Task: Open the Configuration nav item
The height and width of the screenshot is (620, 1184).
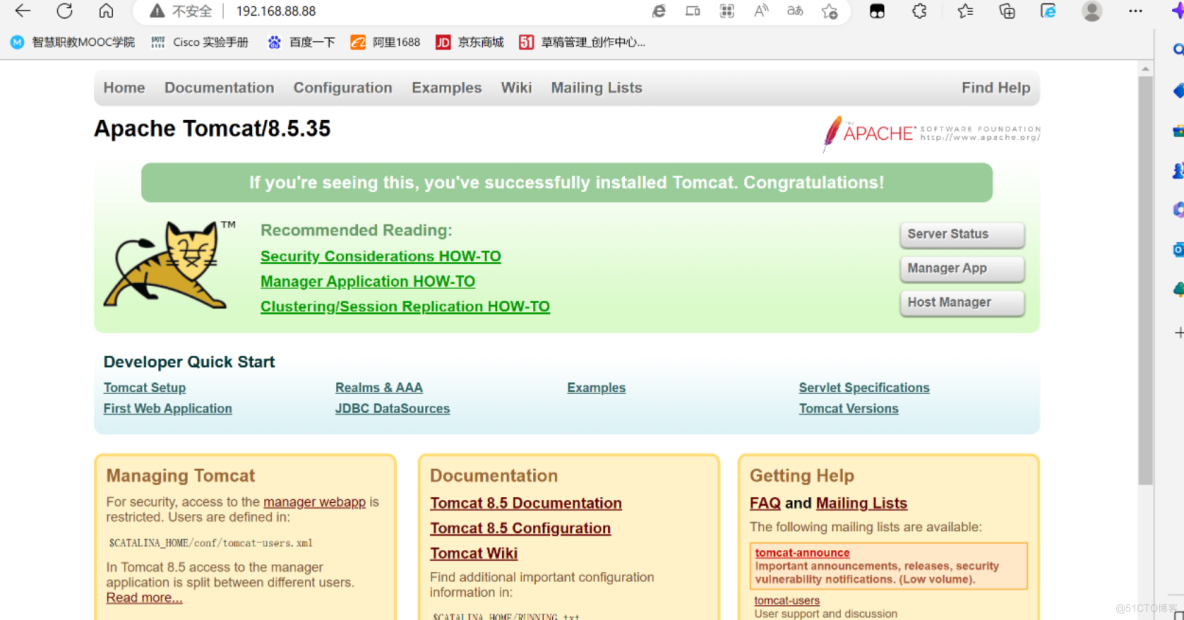Action: pos(343,88)
